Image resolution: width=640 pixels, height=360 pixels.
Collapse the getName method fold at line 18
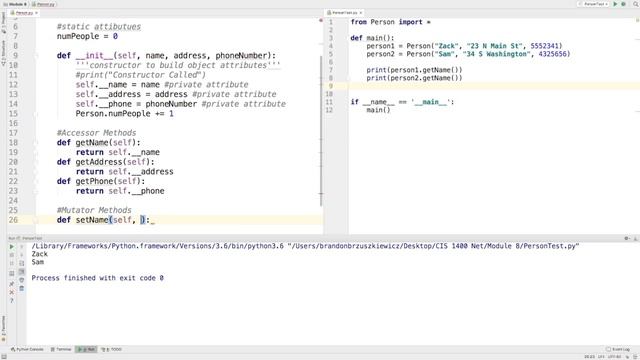tap(36, 142)
